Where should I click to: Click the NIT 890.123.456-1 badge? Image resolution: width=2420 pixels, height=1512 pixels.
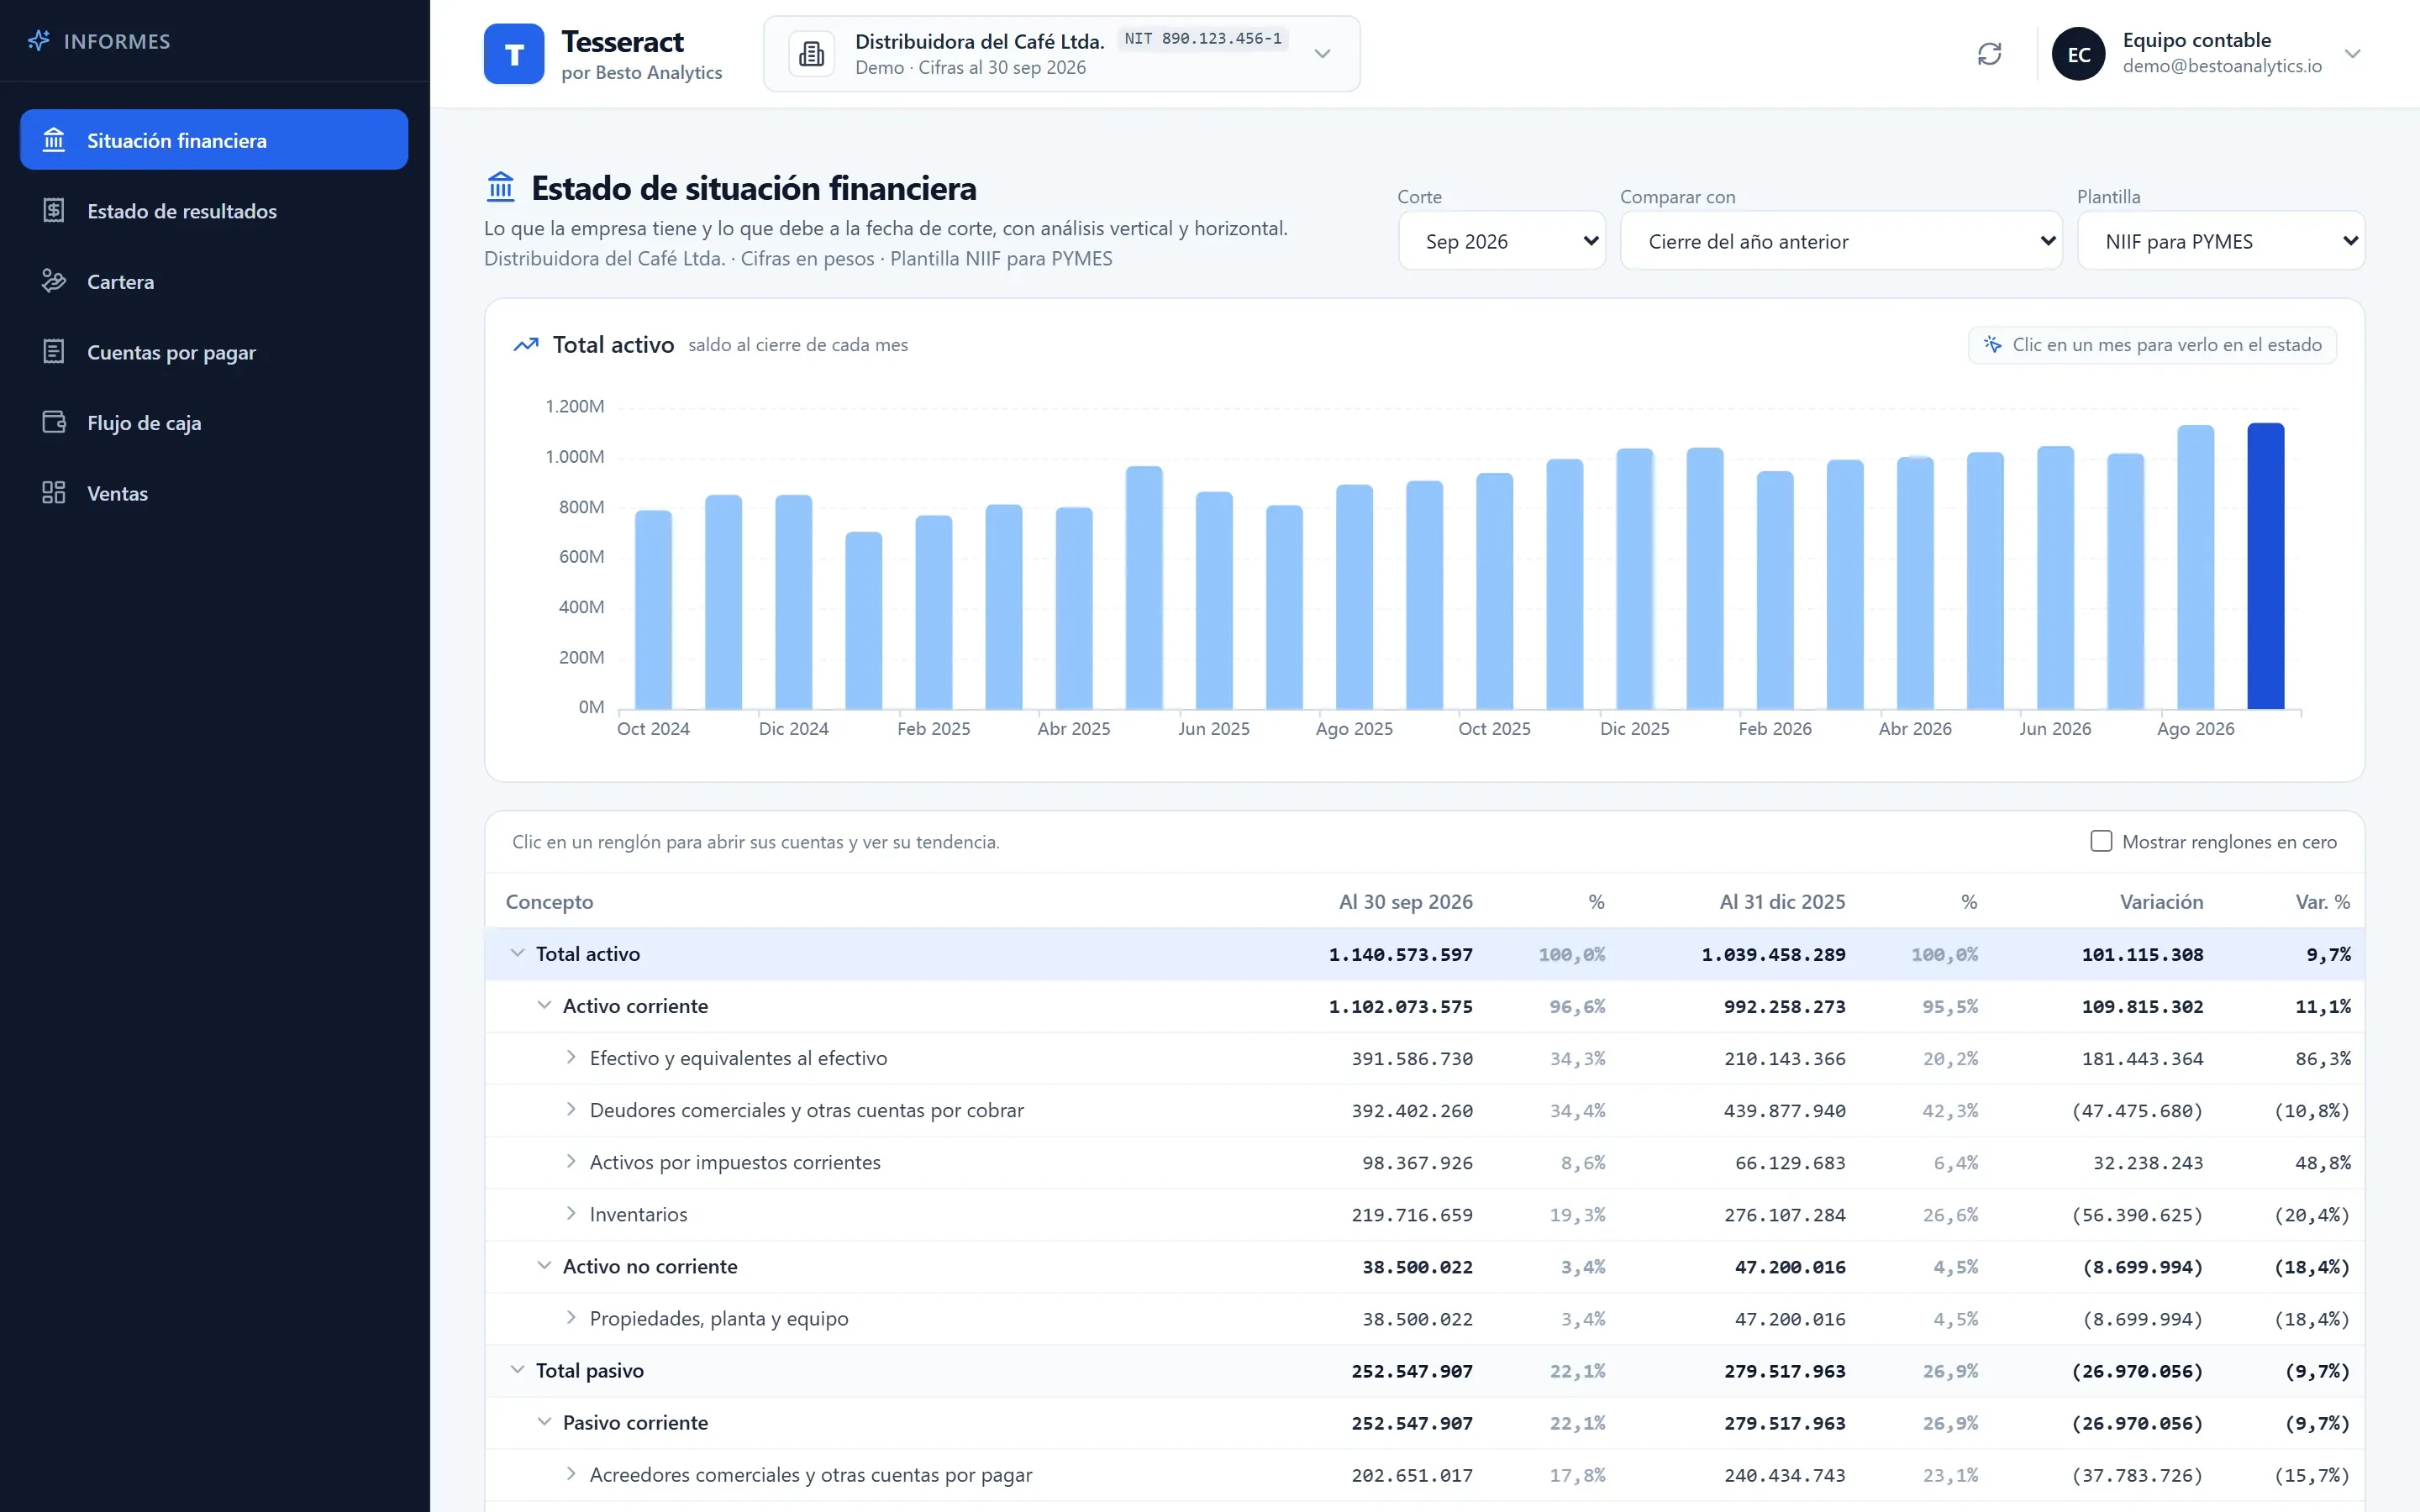[1203, 39]
